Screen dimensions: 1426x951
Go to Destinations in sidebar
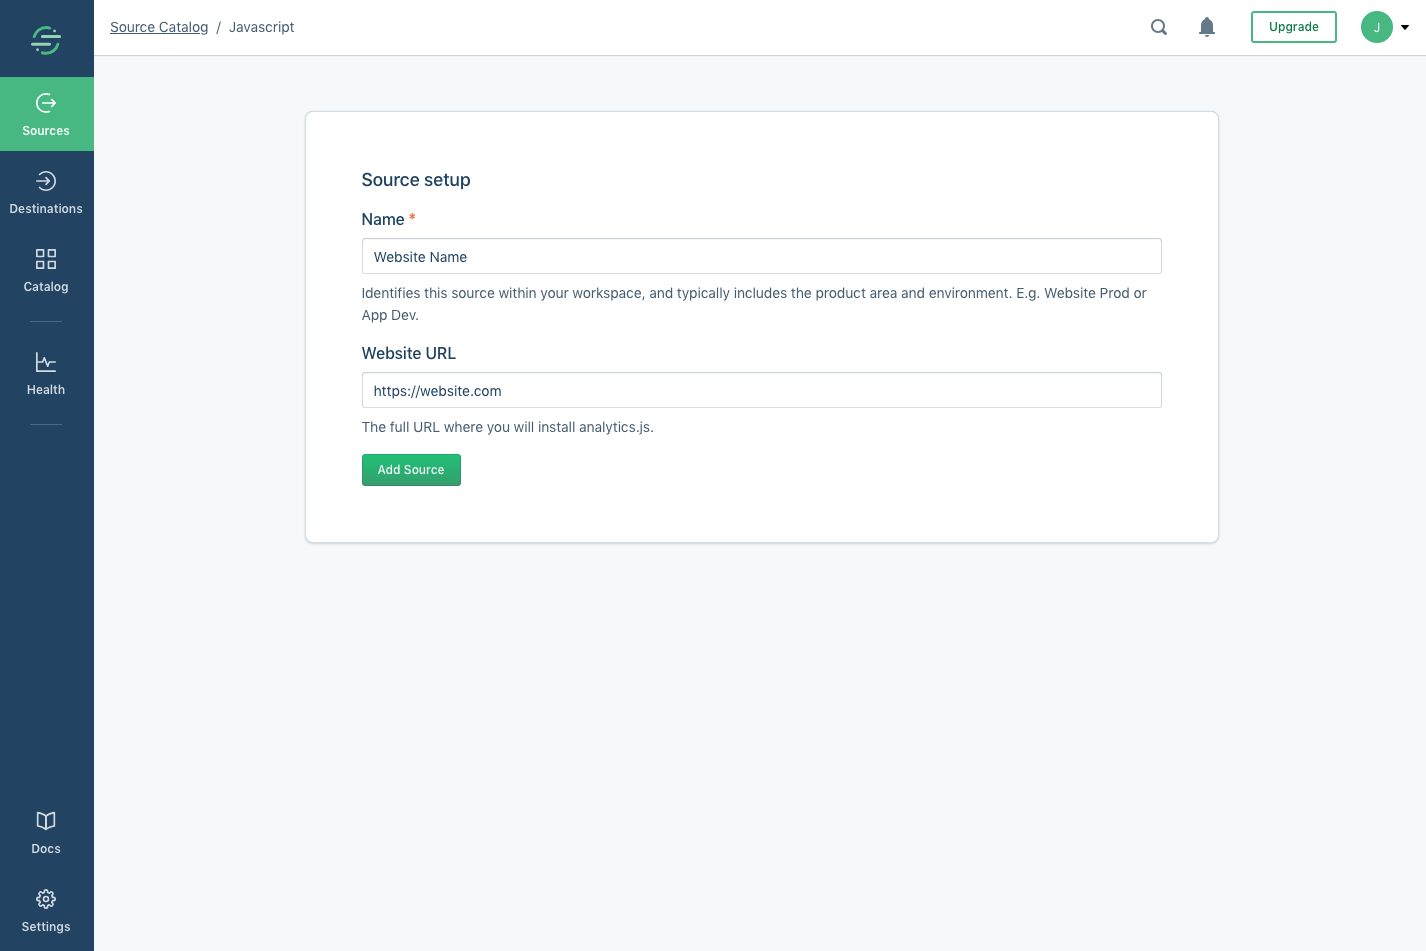click(46, 192)
